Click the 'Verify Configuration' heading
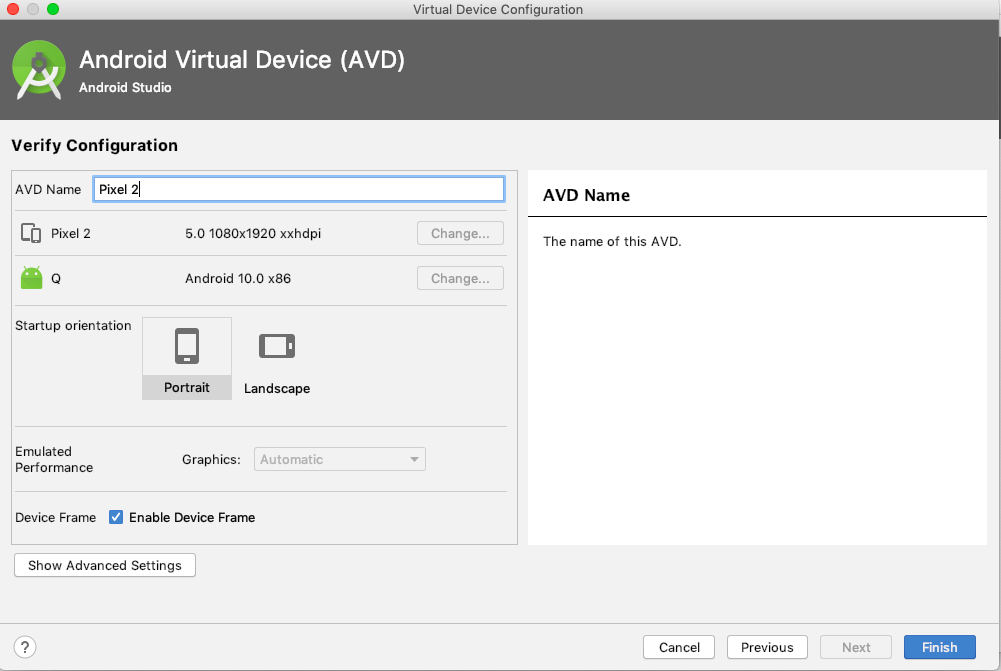The height and width of the screenshot is (671, 1001). point(94,145)
